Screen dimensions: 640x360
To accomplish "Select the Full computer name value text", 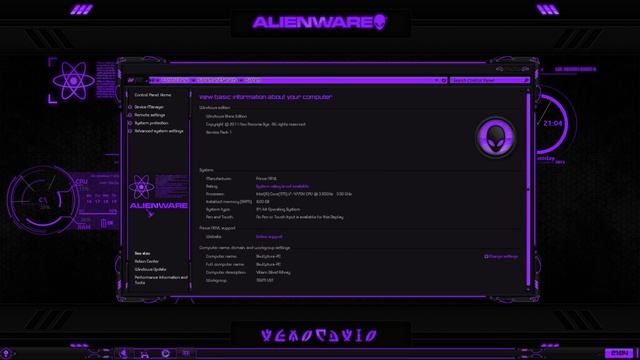I will 268,264.
